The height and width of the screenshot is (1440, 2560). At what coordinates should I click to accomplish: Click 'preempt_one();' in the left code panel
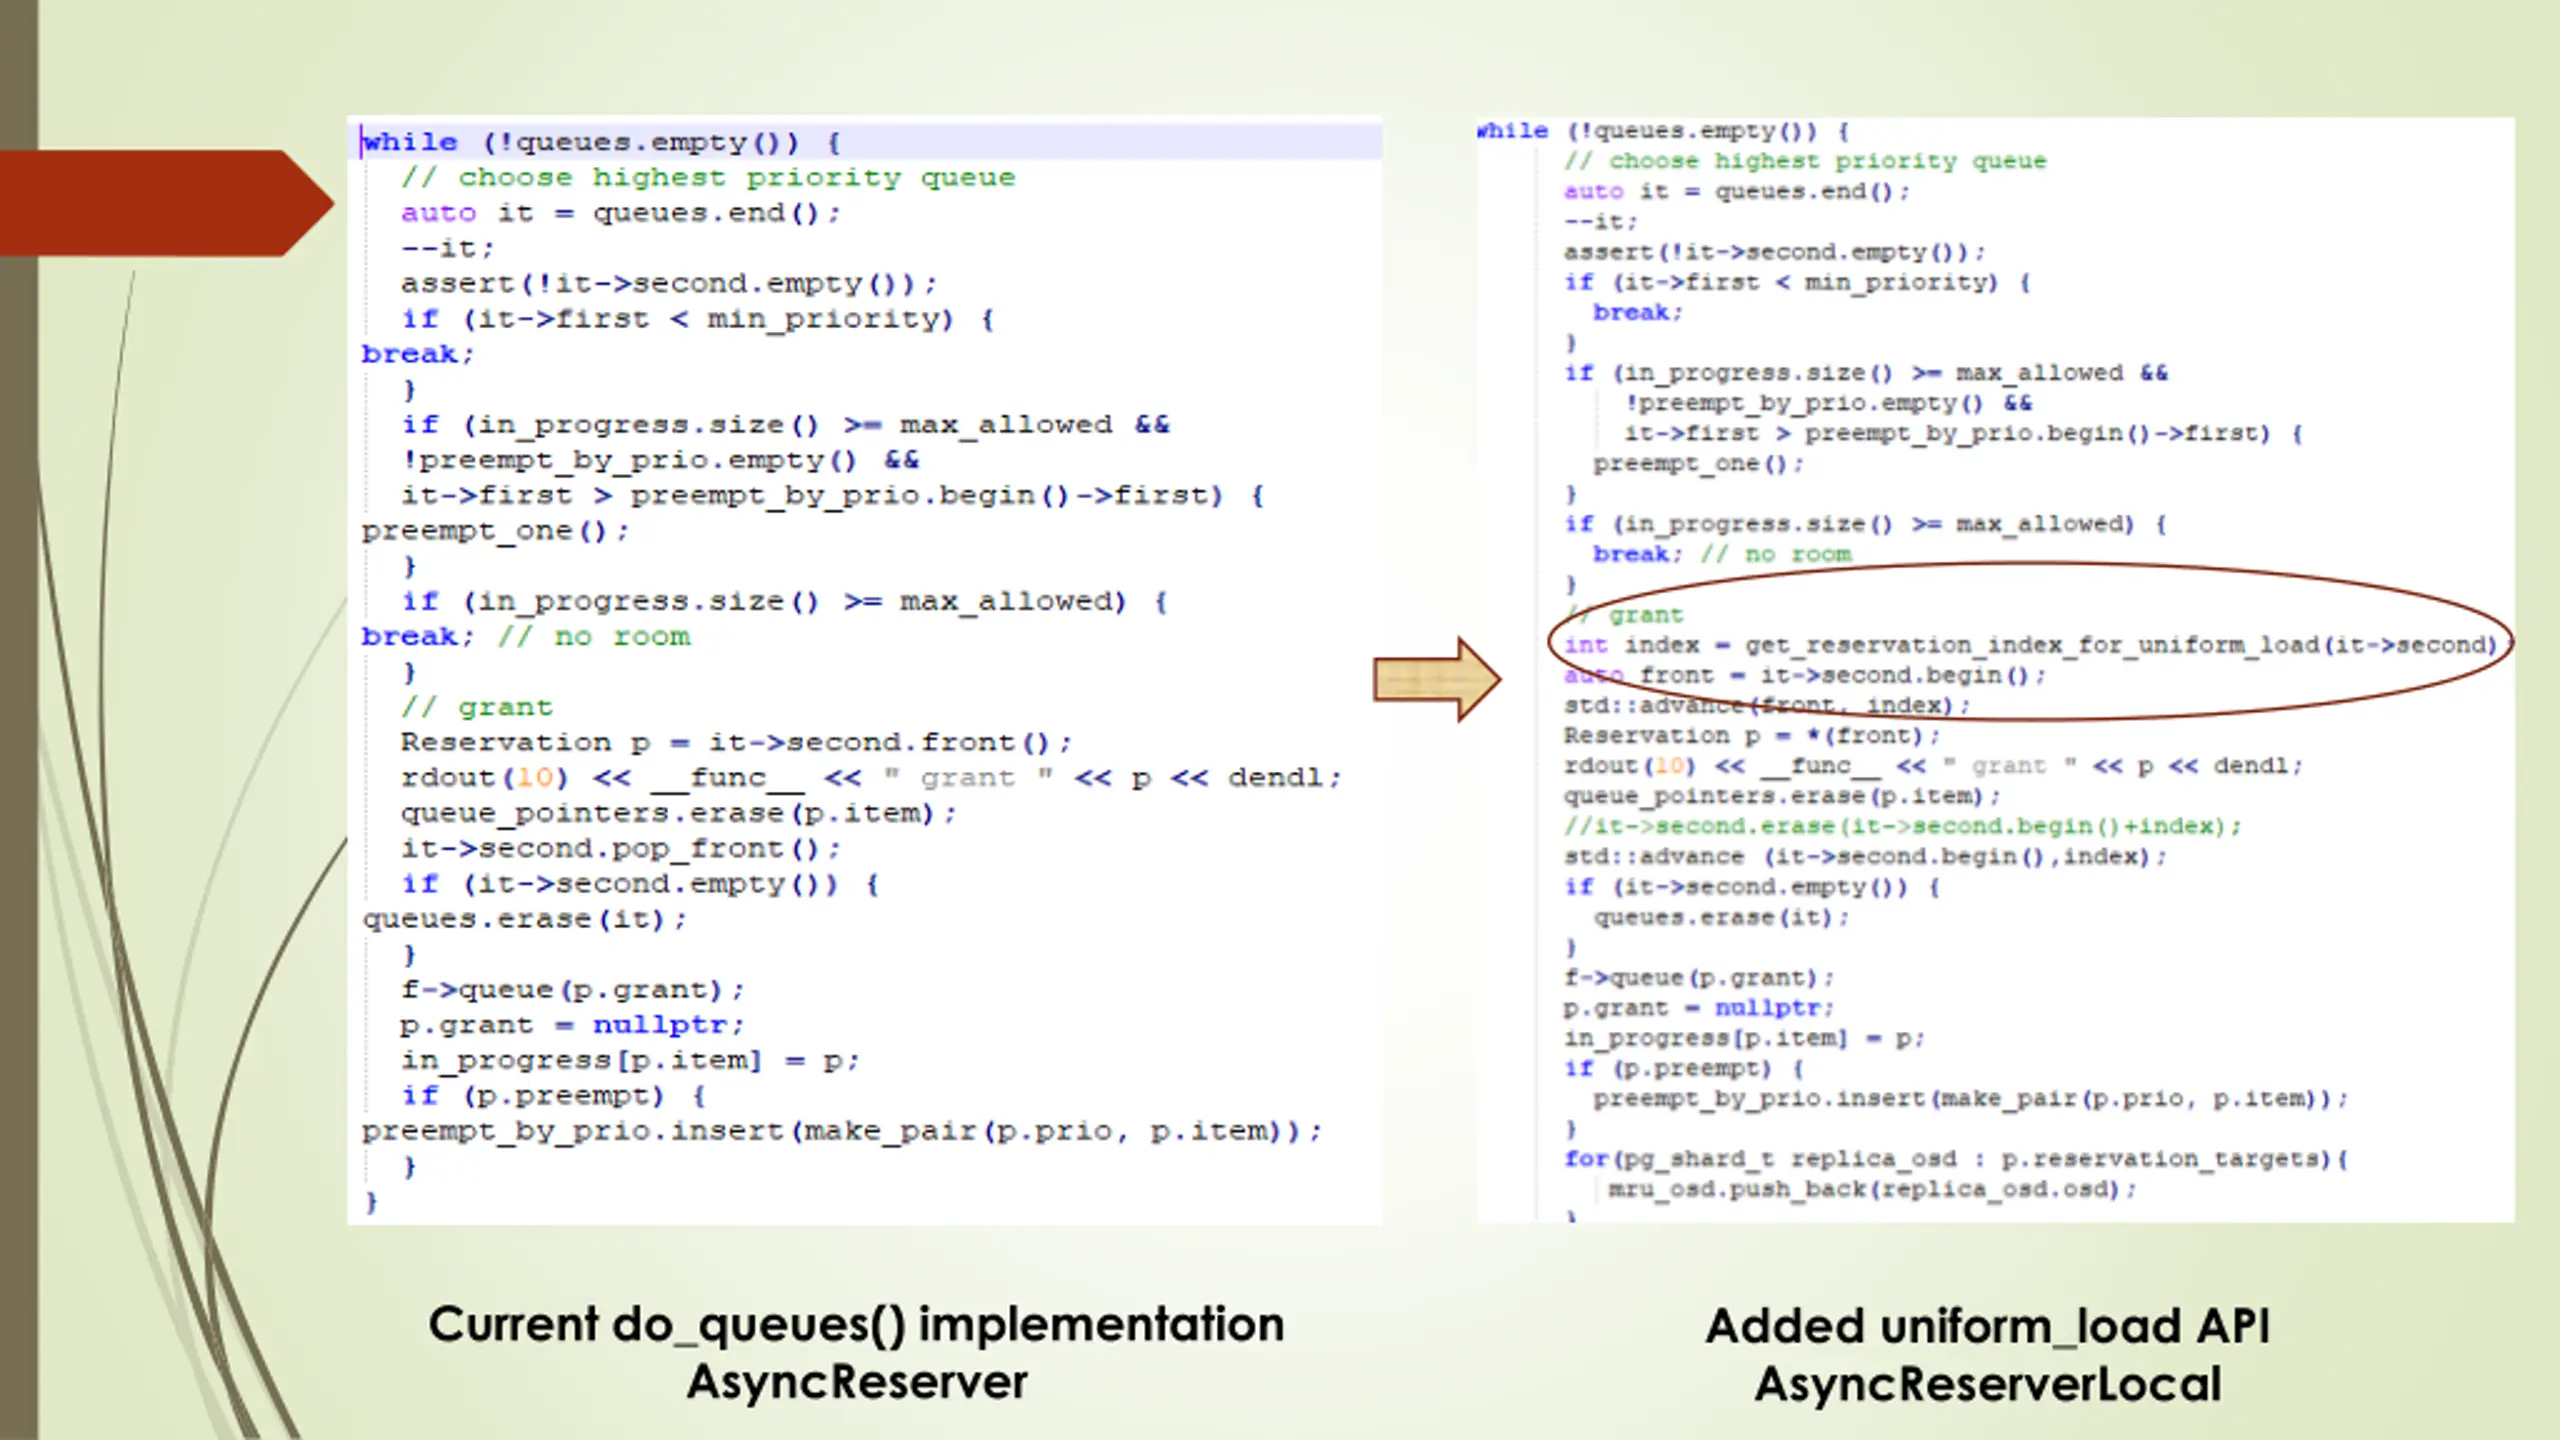[x=495, y=531]
